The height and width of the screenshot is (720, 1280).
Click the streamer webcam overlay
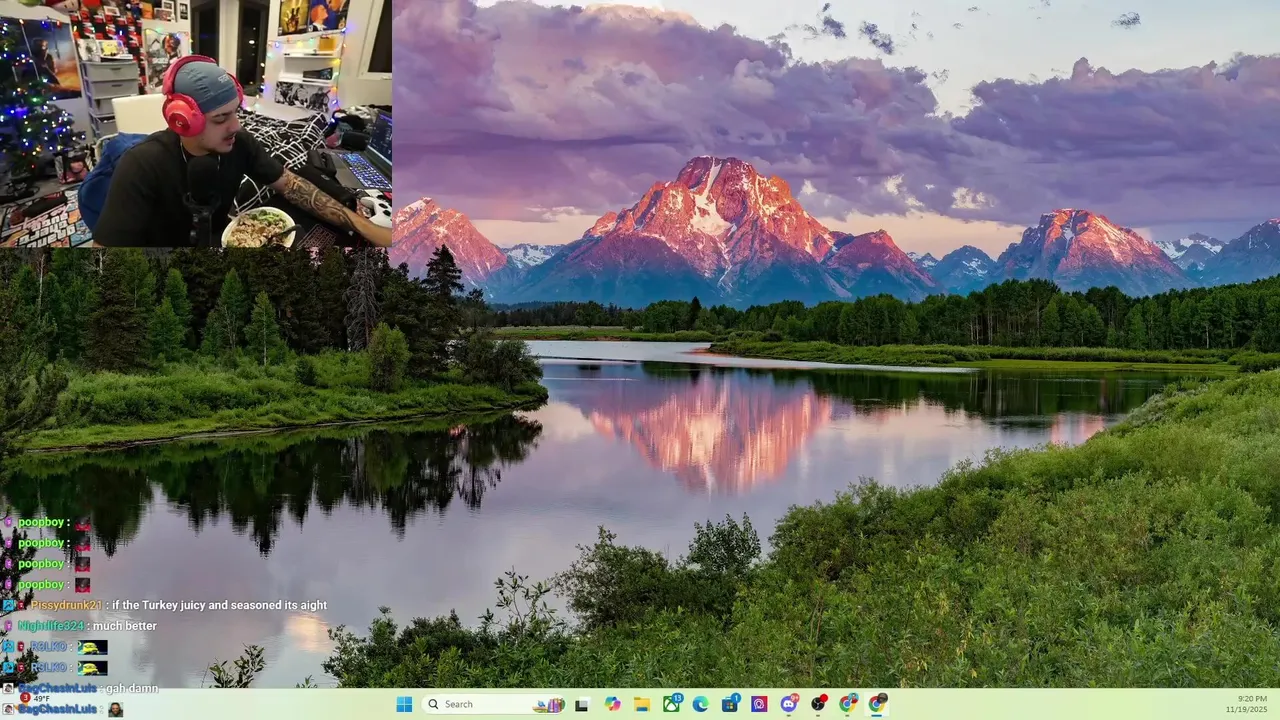coord(196,124)
